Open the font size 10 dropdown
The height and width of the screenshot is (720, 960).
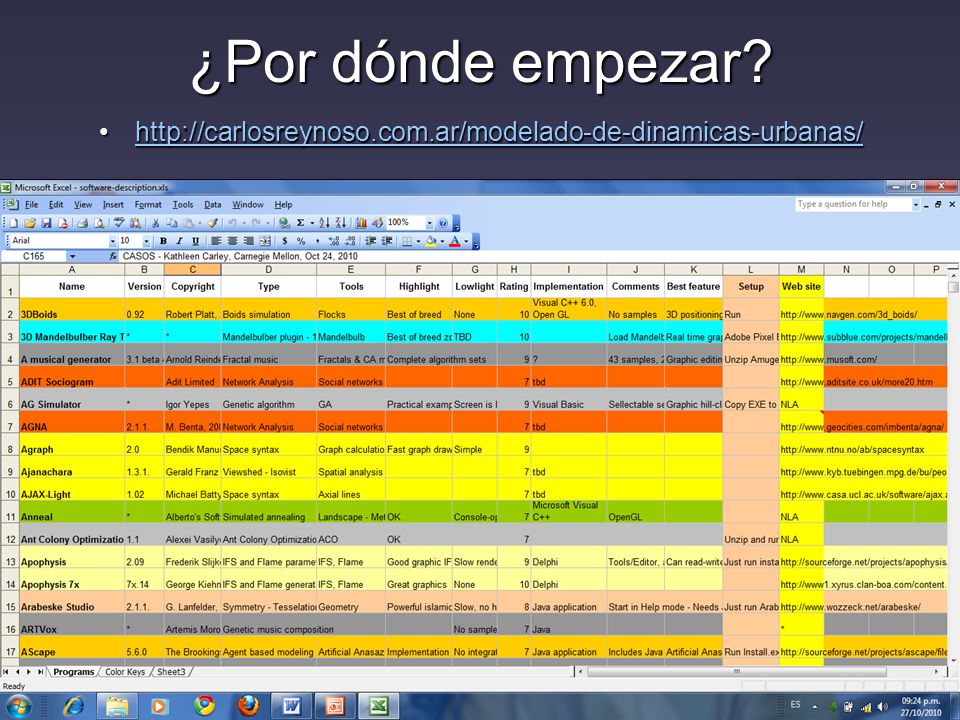click(146, 241)
